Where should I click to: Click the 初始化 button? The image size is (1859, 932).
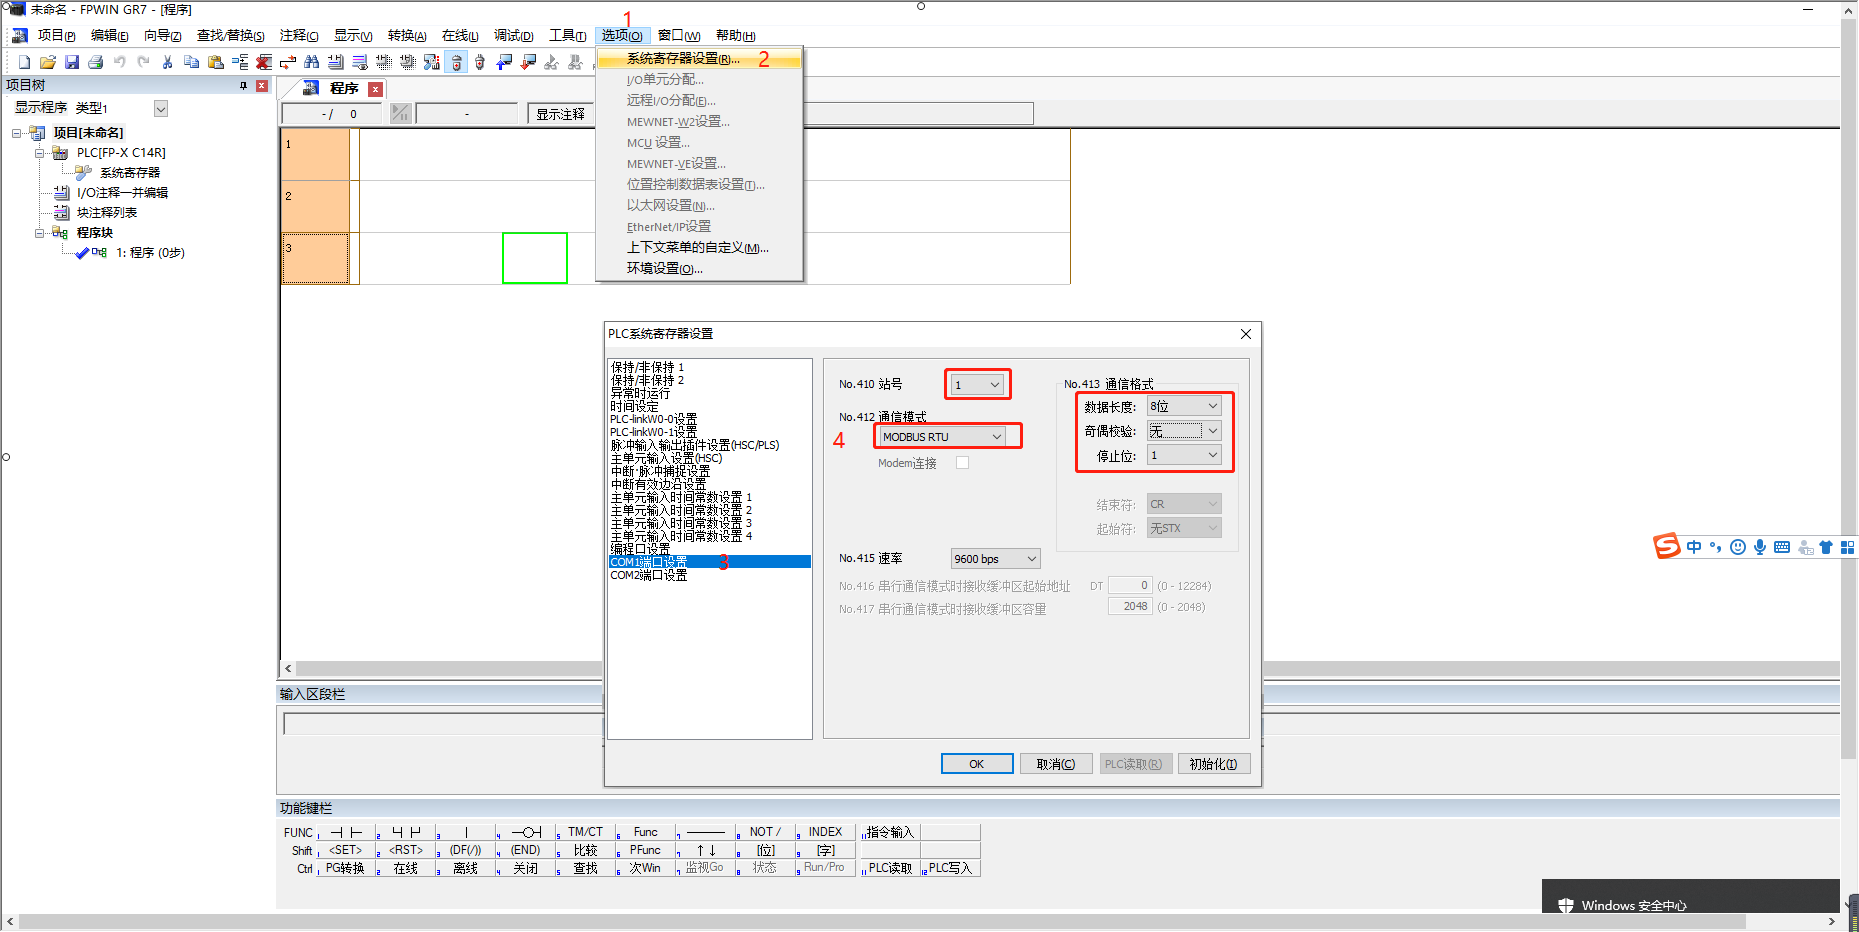(x=1213, y=764)
